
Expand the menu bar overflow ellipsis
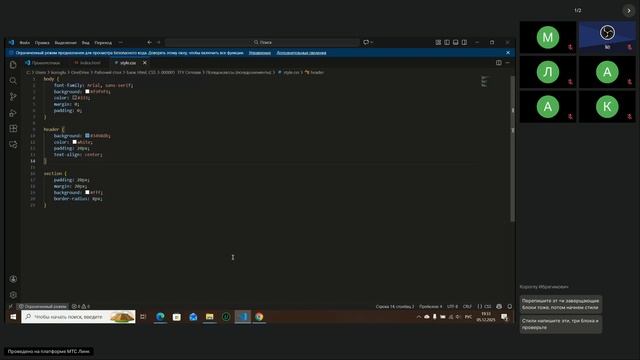[120, 42]
